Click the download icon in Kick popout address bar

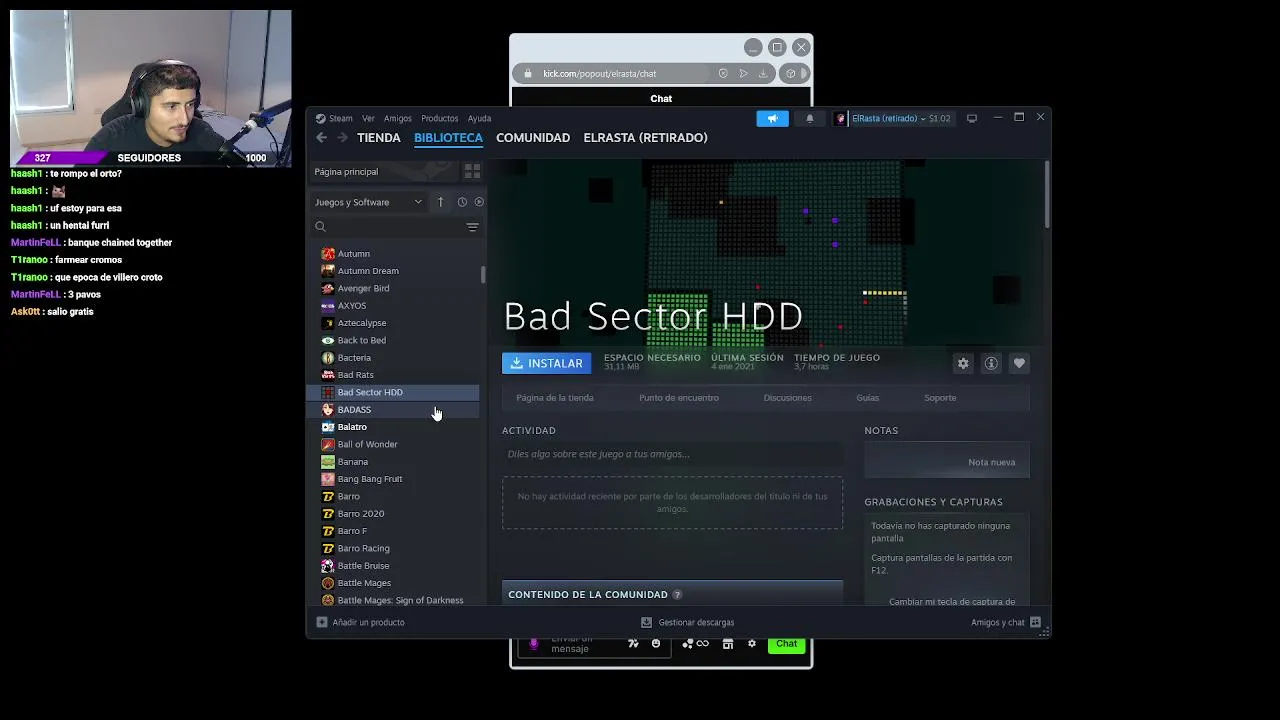(x=762, y=73)
